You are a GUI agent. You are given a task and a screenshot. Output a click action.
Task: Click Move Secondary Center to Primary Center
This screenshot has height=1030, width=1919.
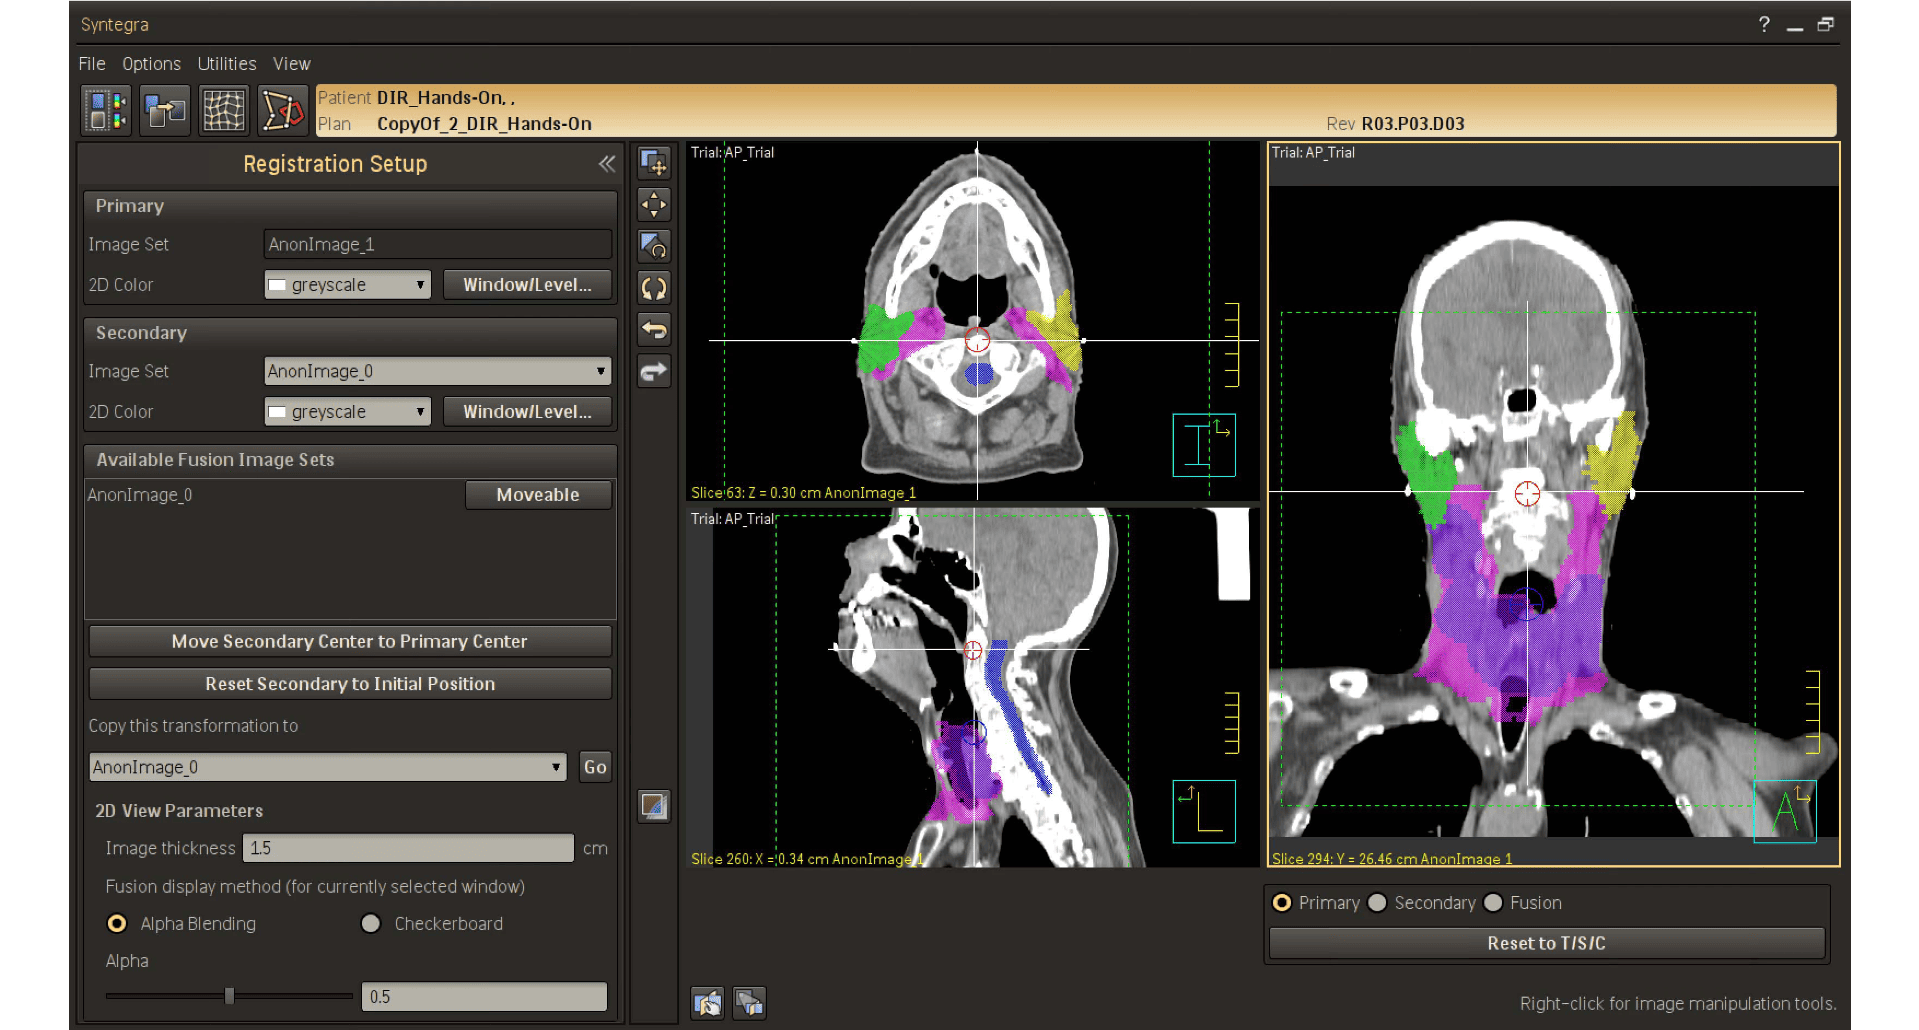[349, 641]
